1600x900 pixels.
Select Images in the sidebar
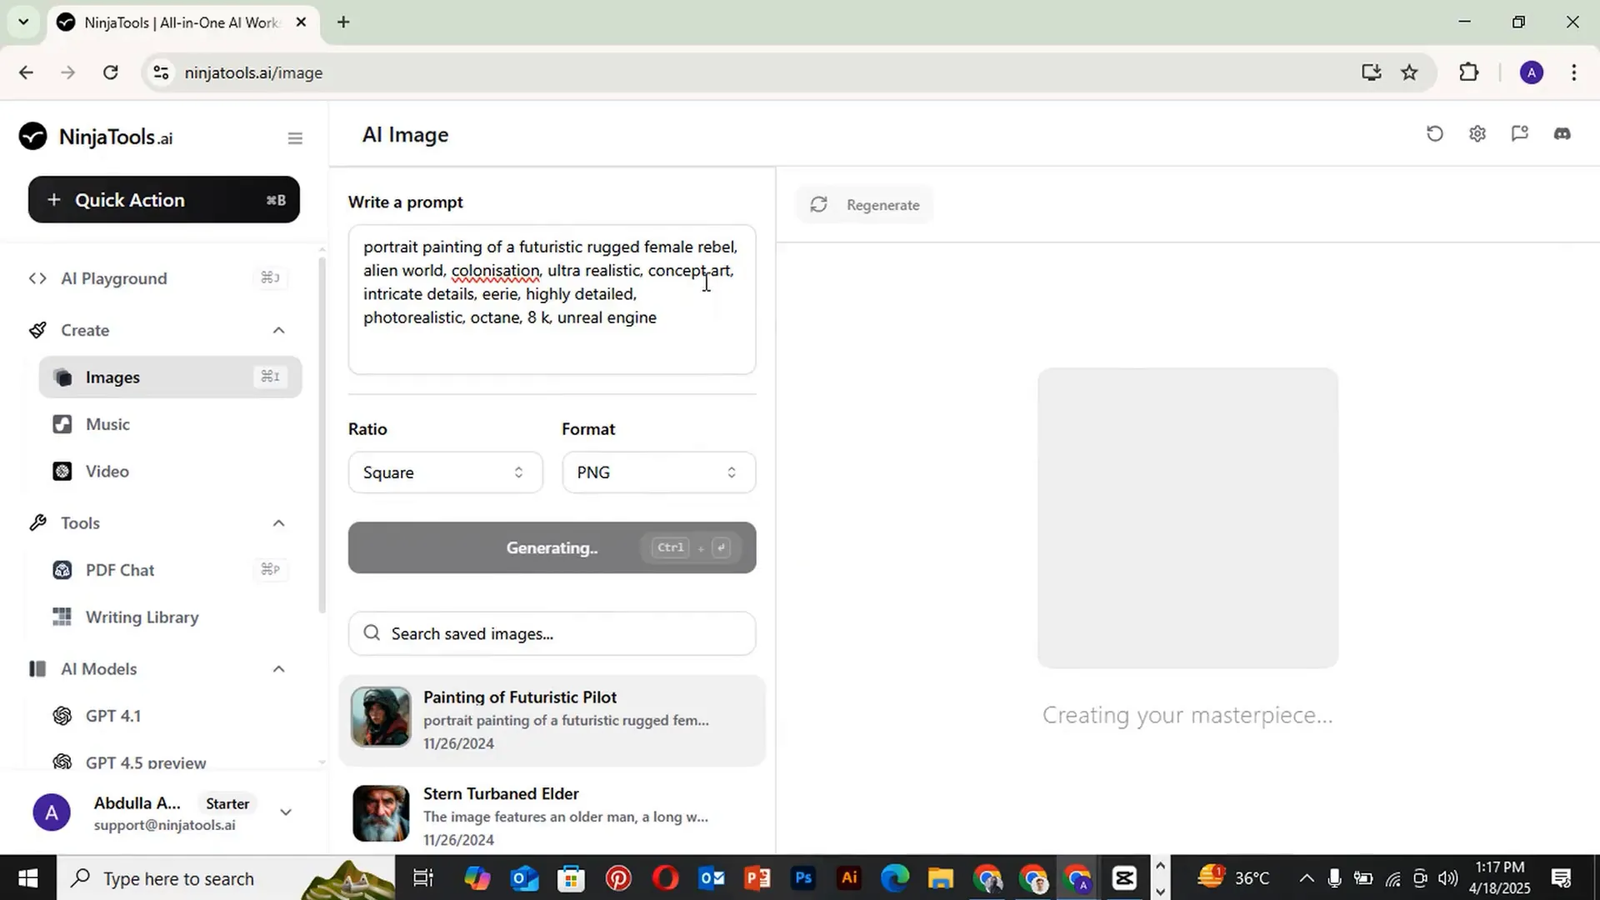(170, 377)
